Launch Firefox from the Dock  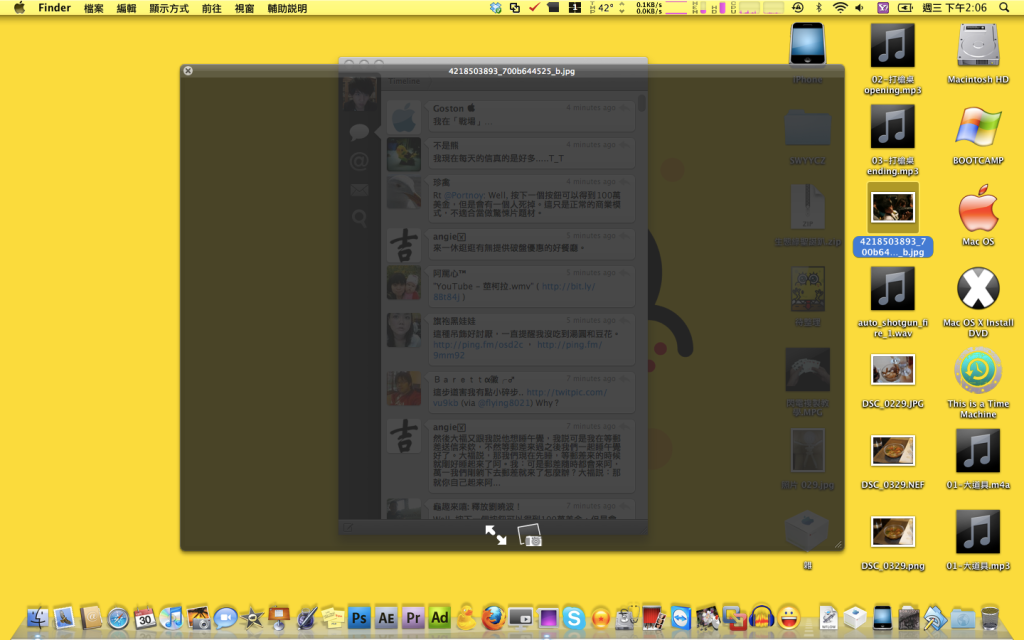[493, 617]
